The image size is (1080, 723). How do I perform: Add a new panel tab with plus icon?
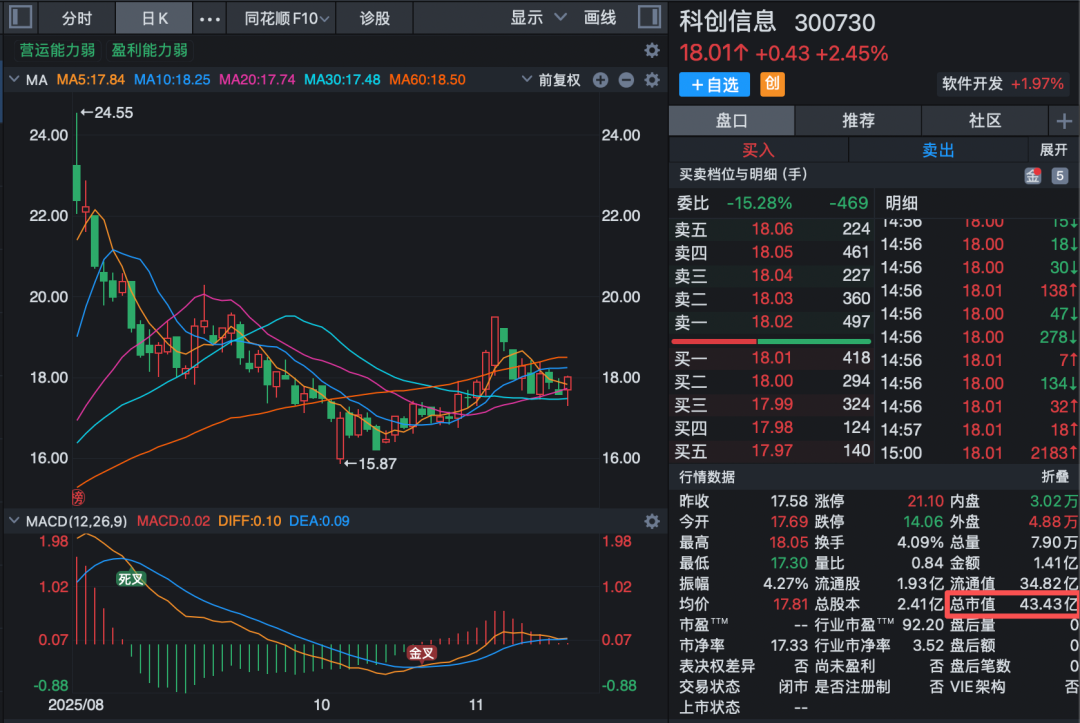(x=1063, y=121)
